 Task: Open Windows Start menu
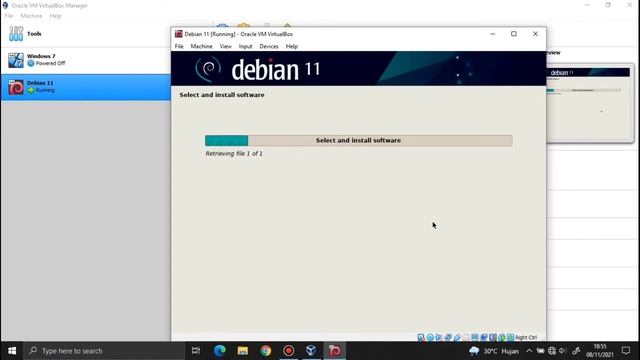coord(12,351)
